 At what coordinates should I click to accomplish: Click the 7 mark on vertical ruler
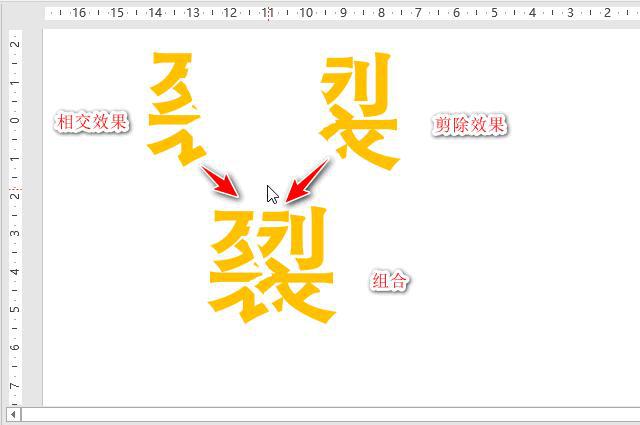tap(14, 385)
